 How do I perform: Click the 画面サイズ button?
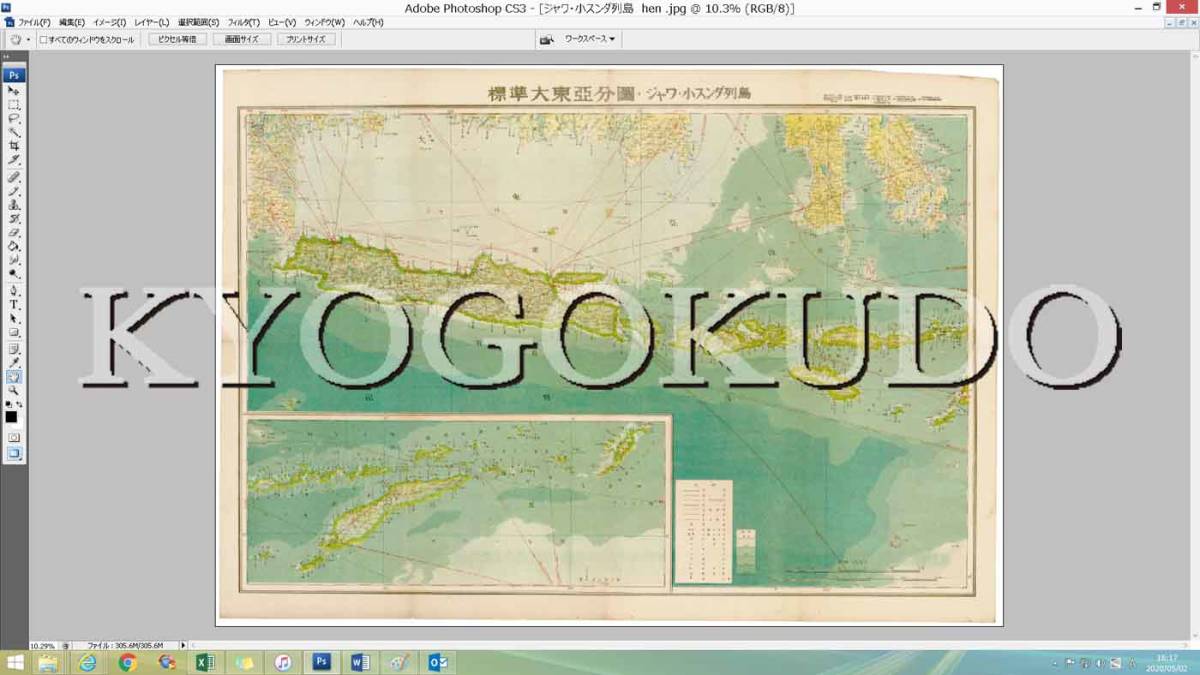[x=241, y=40]
